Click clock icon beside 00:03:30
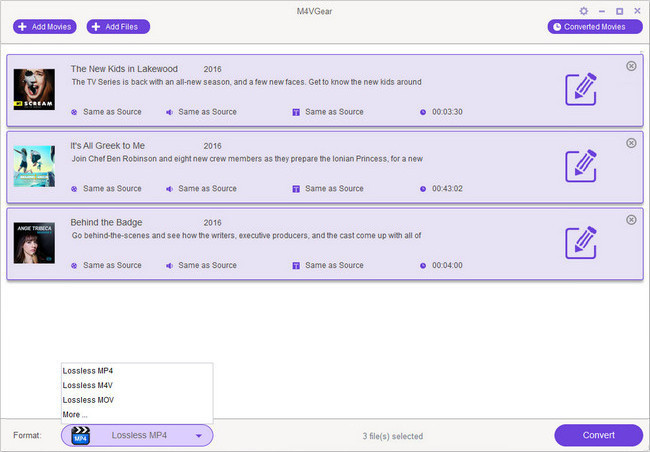Image resolution: width=650 pixels, height=452 pixels. (x=423, y=112)
